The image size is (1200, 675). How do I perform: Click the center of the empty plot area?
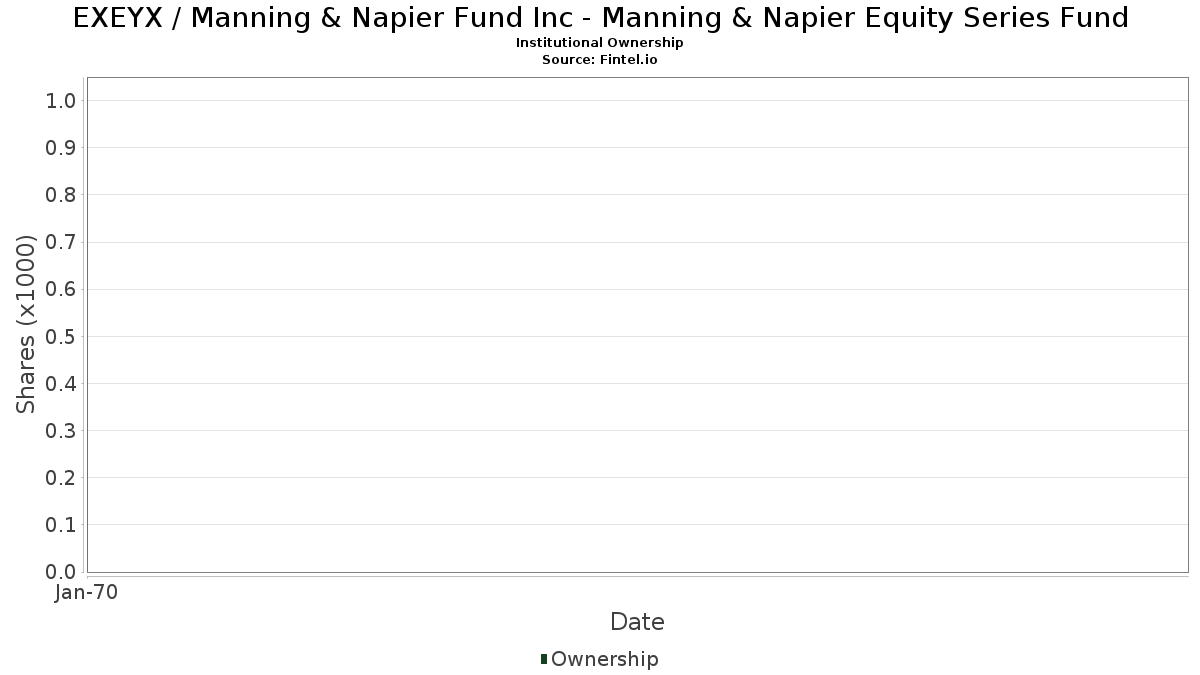[x=637, y=324]
